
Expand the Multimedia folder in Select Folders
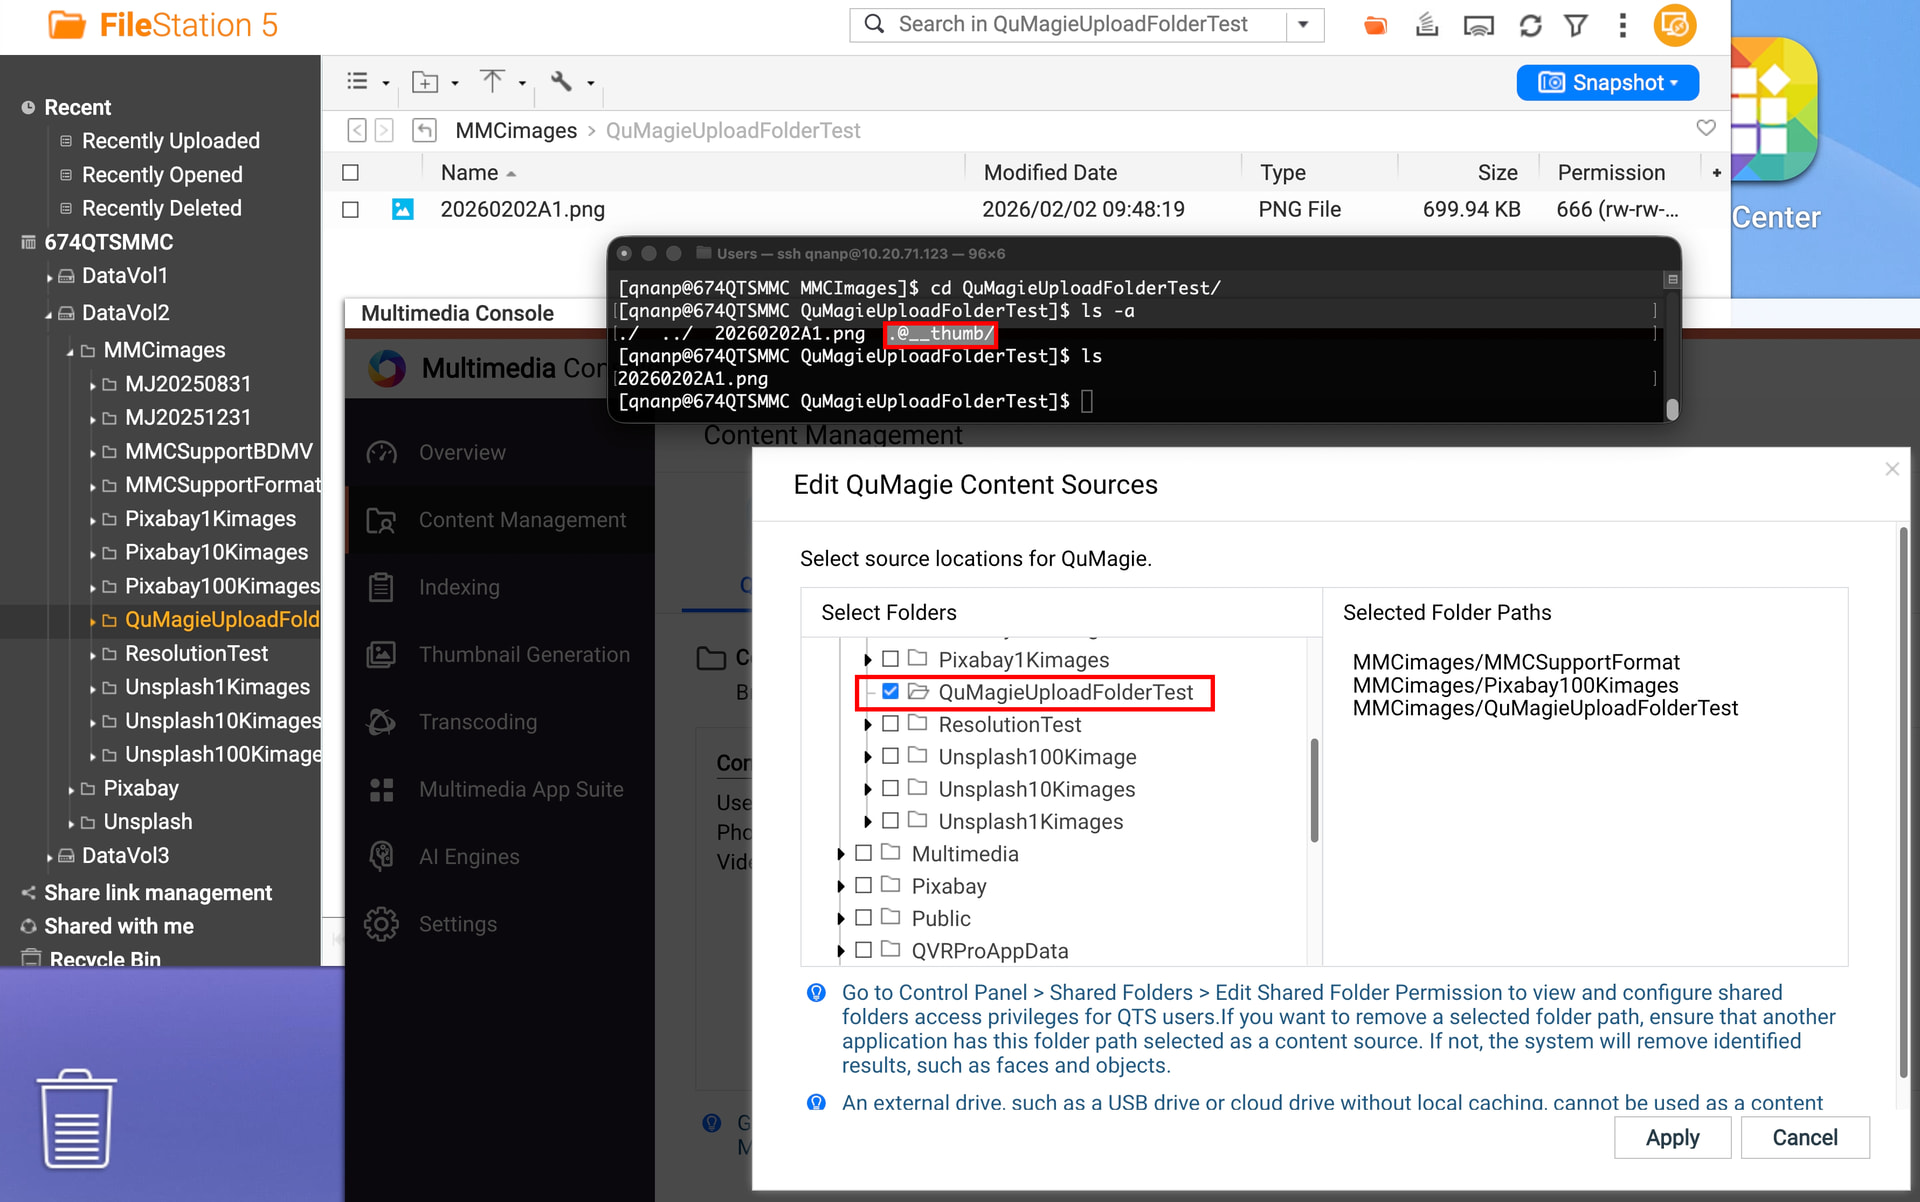[841, 854]
